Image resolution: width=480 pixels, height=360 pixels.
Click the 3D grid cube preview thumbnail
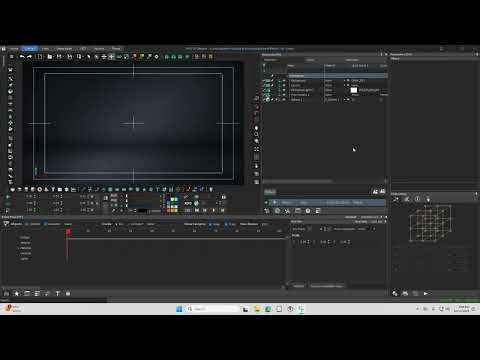[430, 223]
